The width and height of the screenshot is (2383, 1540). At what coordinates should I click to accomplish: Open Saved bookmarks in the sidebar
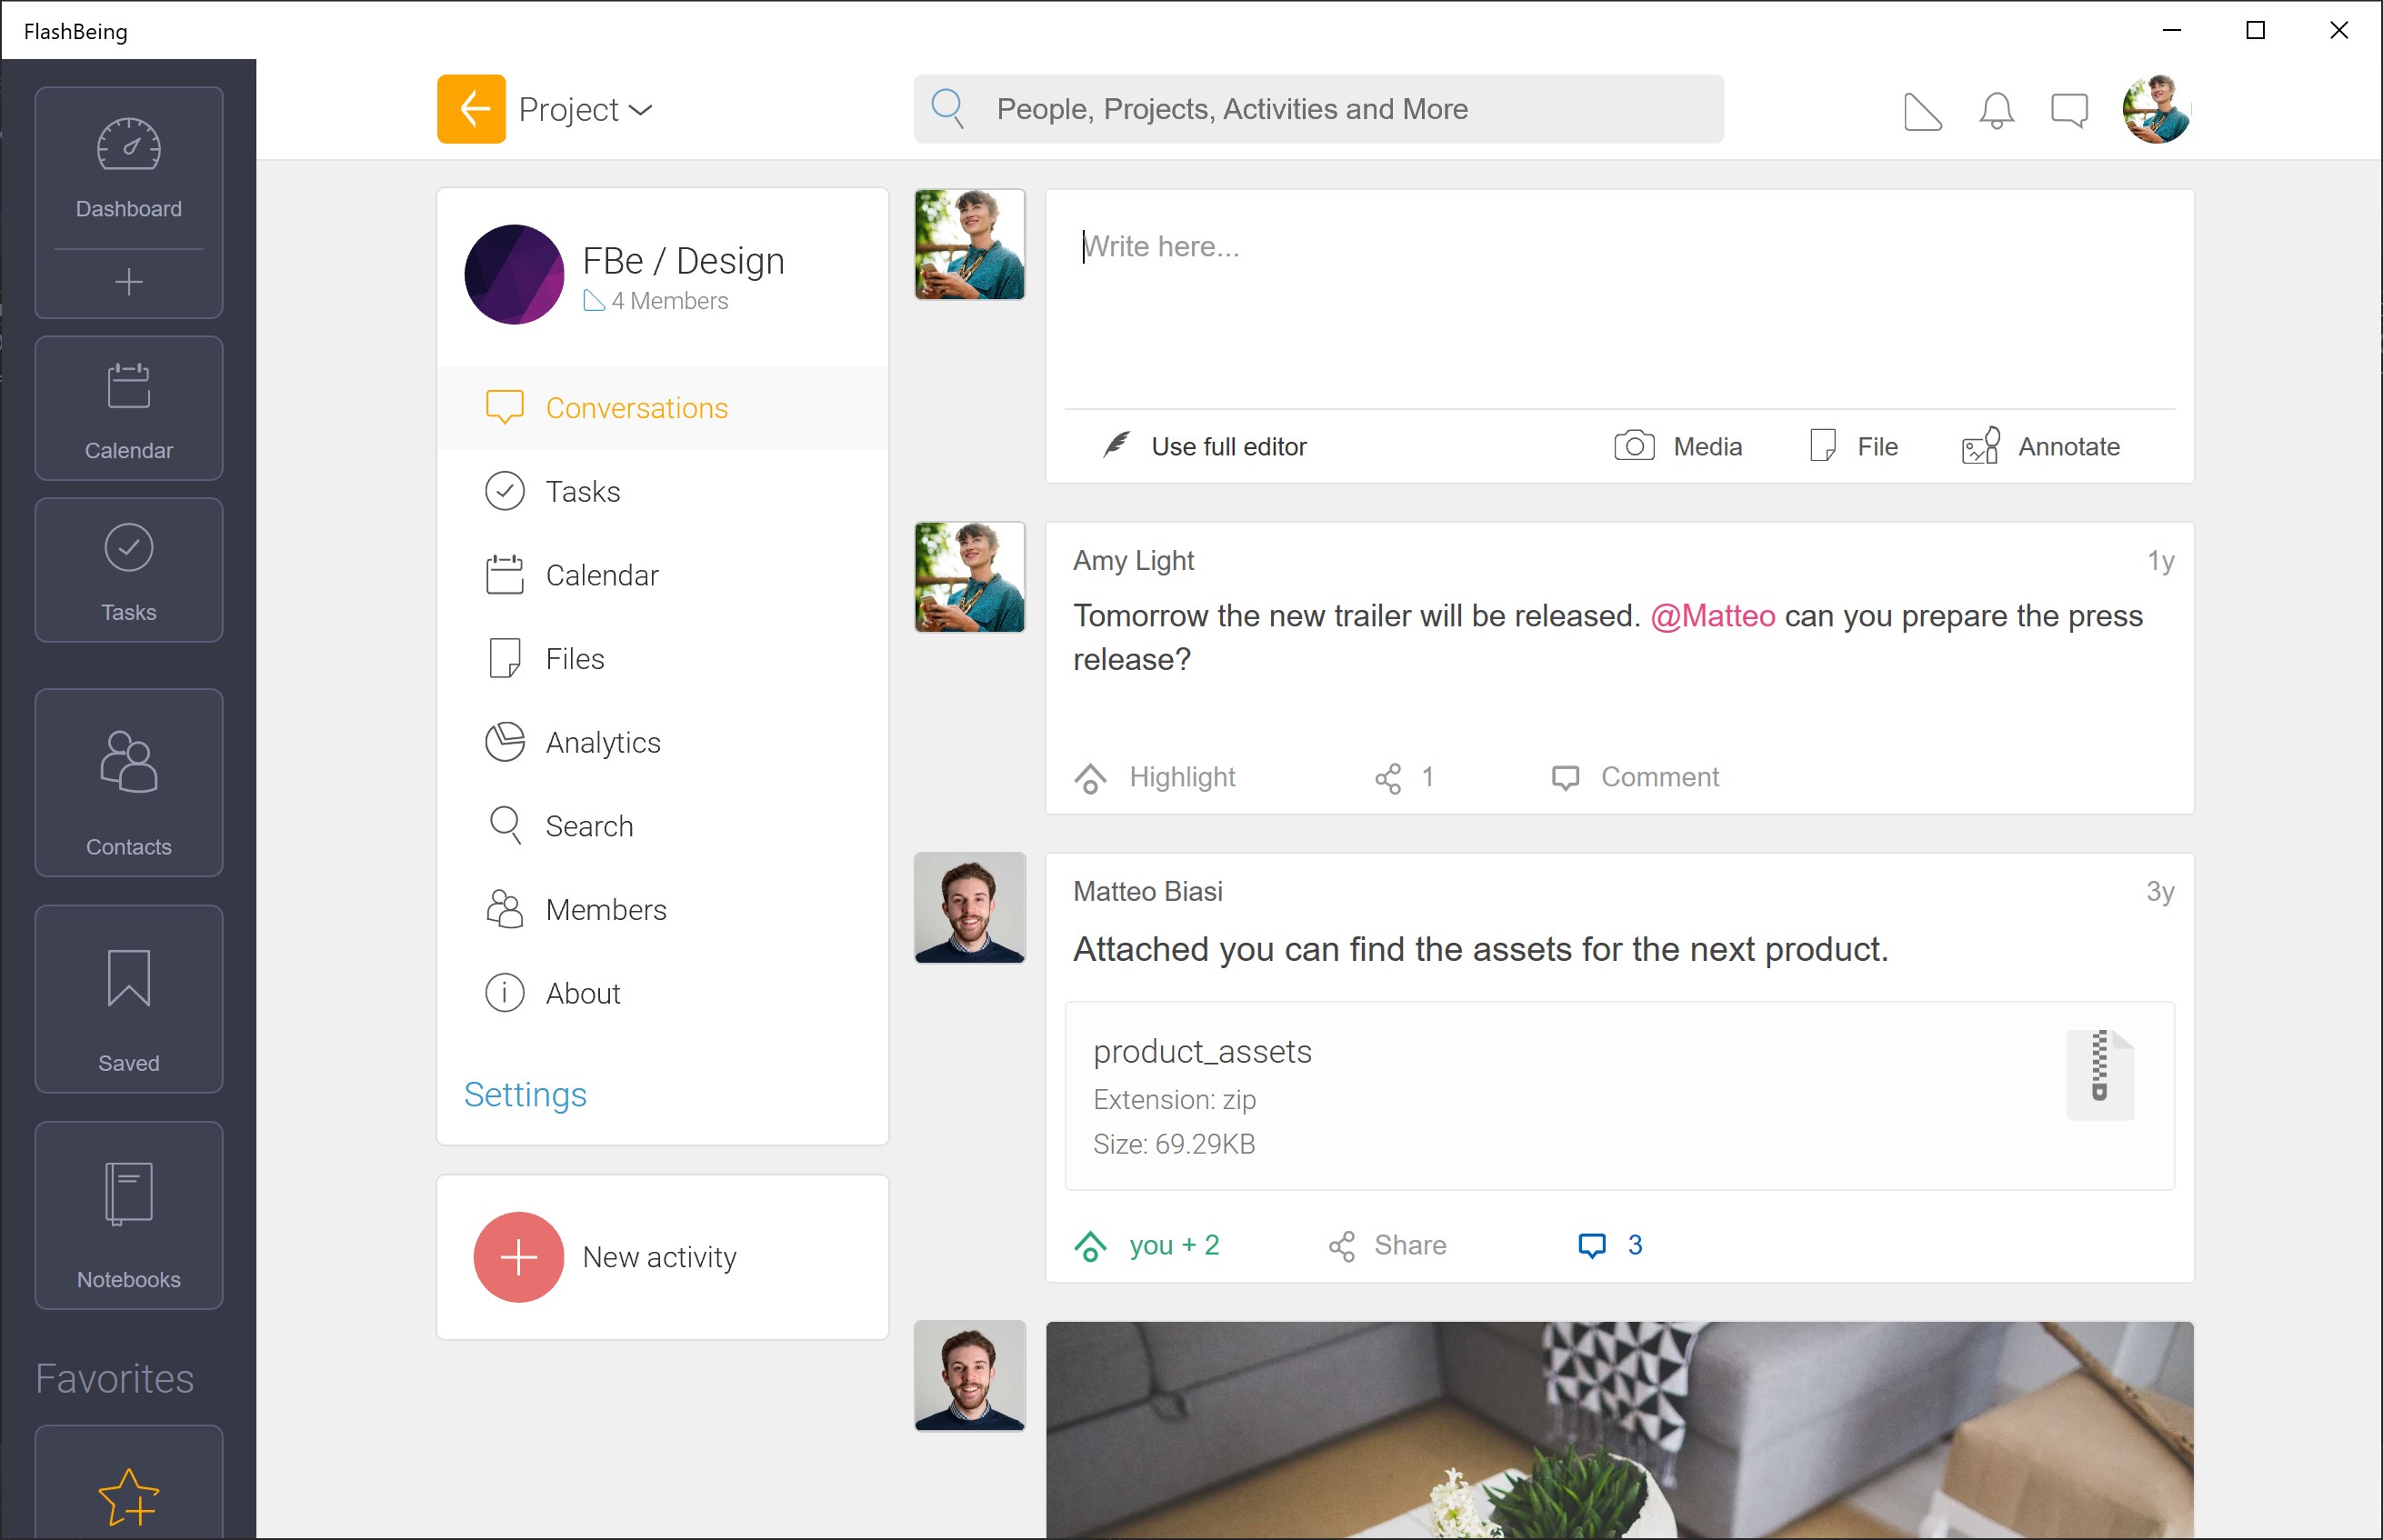point(128,998)
